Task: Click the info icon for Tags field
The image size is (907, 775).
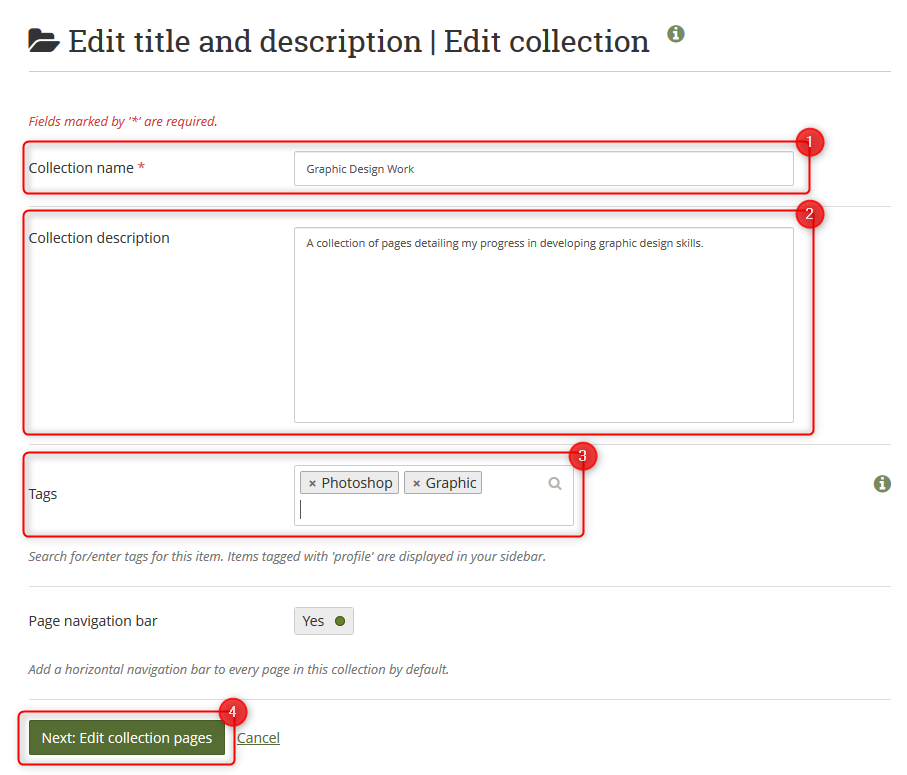Action: point(882,484)
